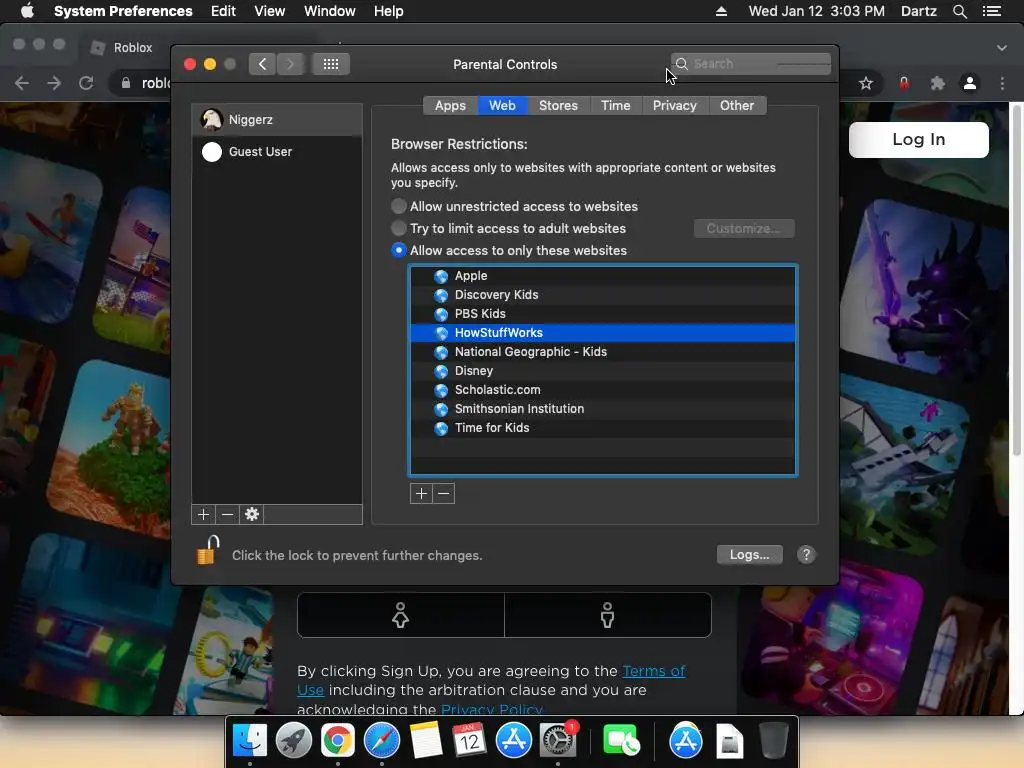Screen dimensions: 1024x768
Task: Switch to the Other tab
Action: pos(737,105)
